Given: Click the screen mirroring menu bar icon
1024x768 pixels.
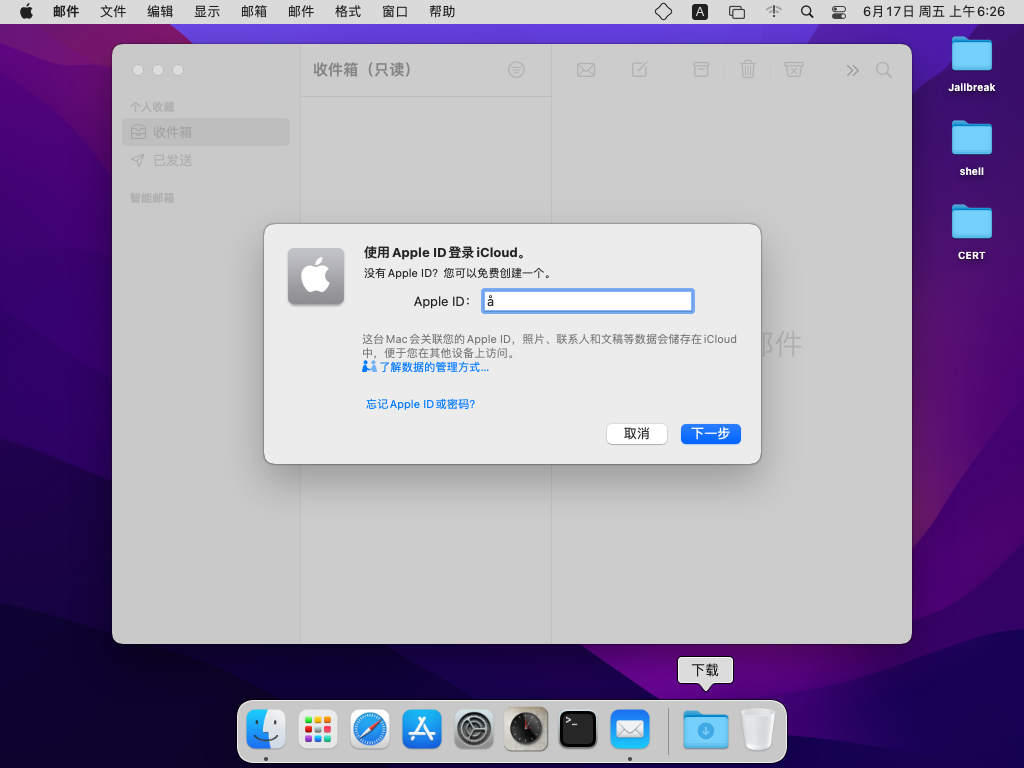Looking at the screenshot, I should coord(737,12).
